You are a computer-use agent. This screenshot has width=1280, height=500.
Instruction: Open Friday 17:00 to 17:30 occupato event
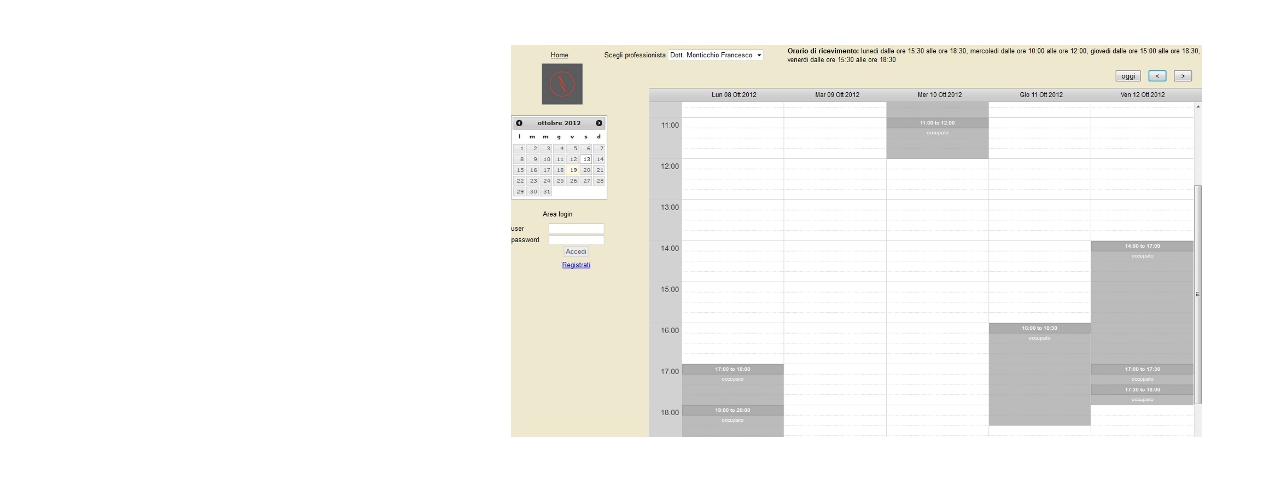(1142, 374)
